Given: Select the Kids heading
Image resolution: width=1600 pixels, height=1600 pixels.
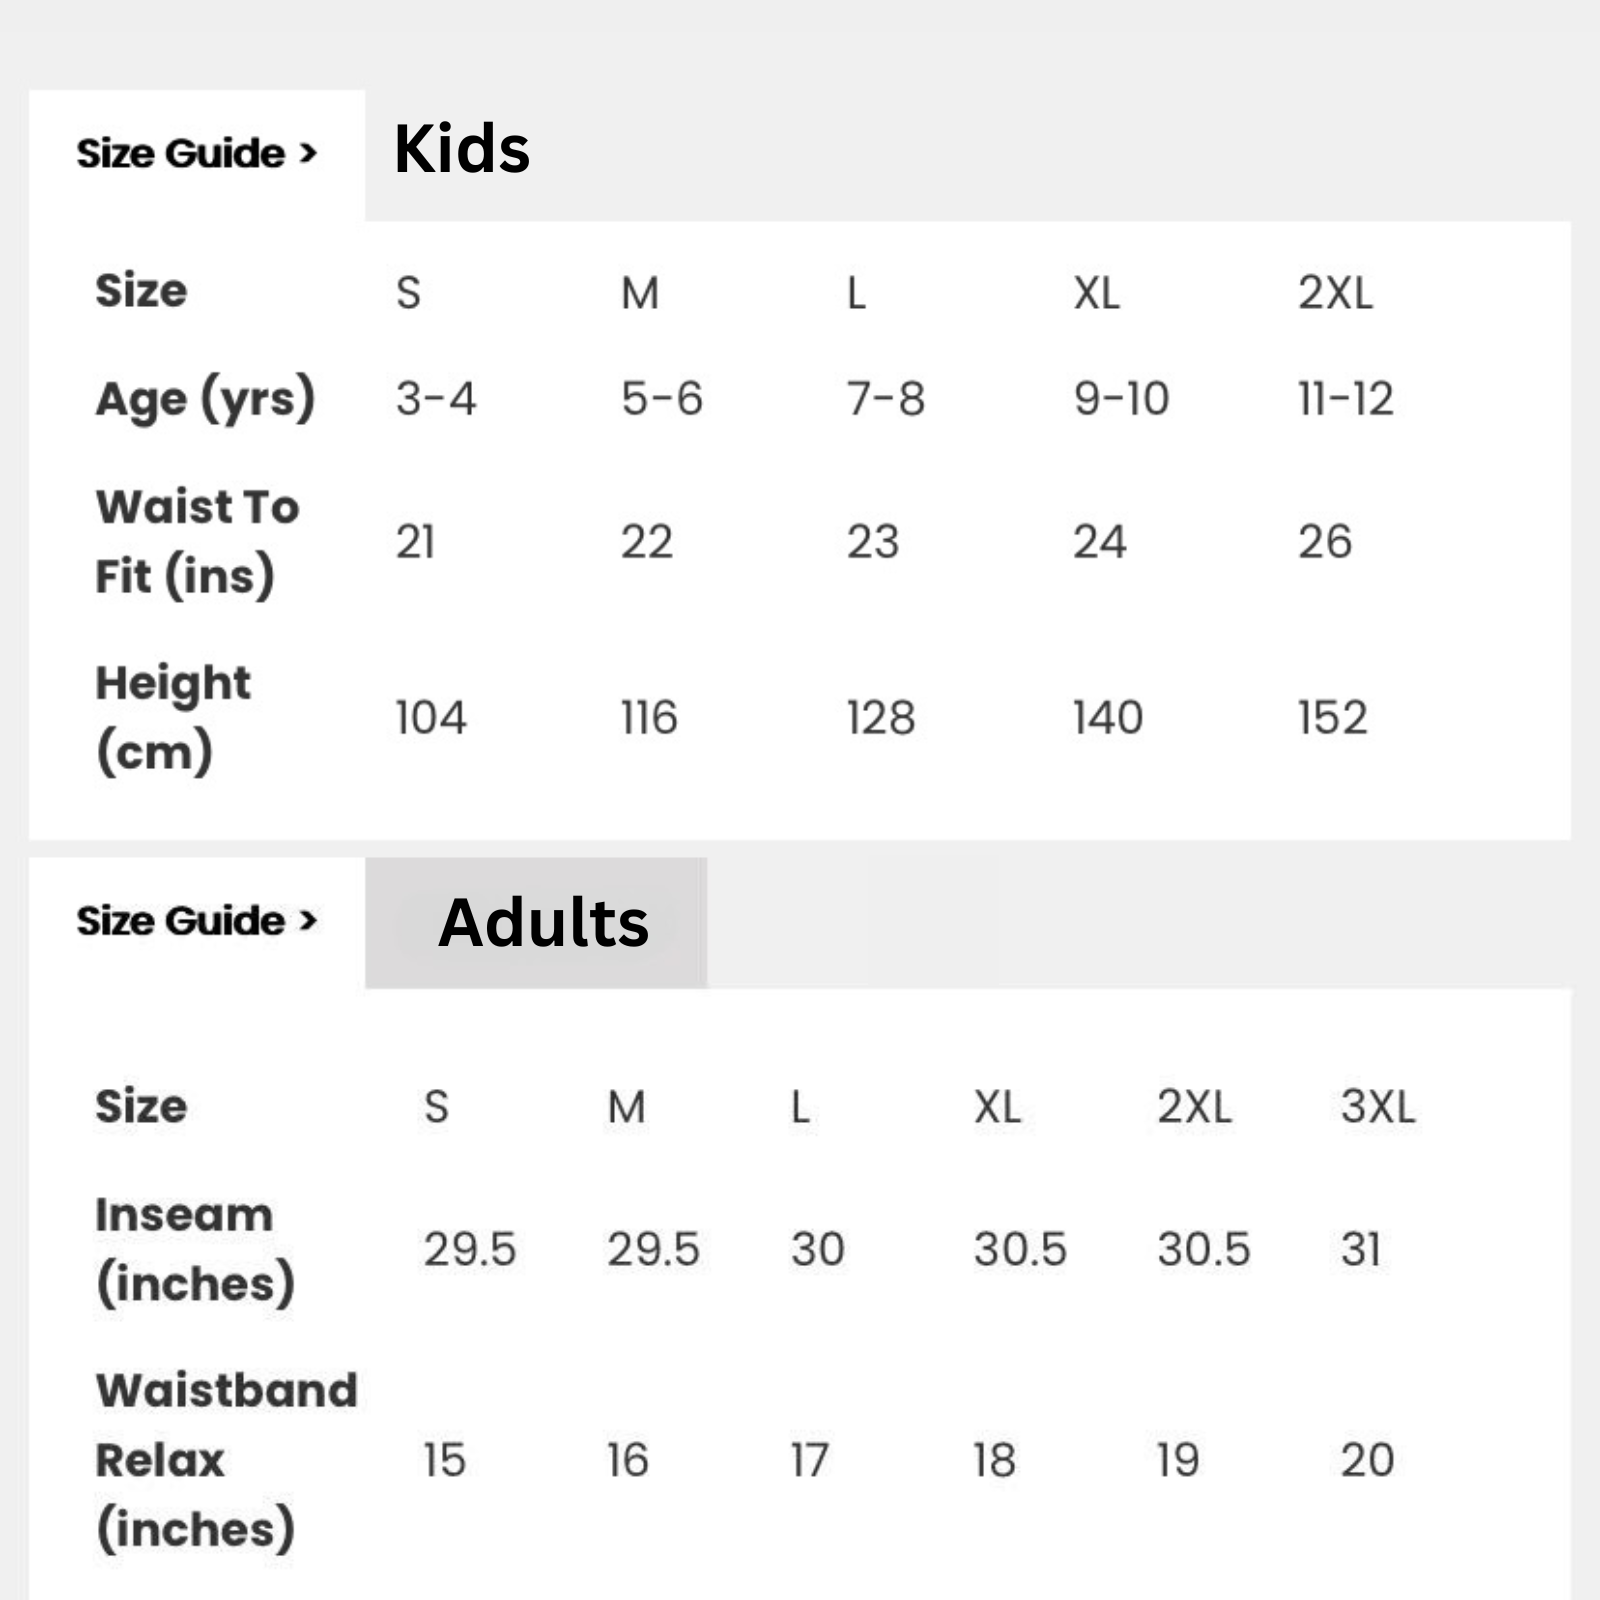Looking at the screenshot, I should [x=461, y=149].
